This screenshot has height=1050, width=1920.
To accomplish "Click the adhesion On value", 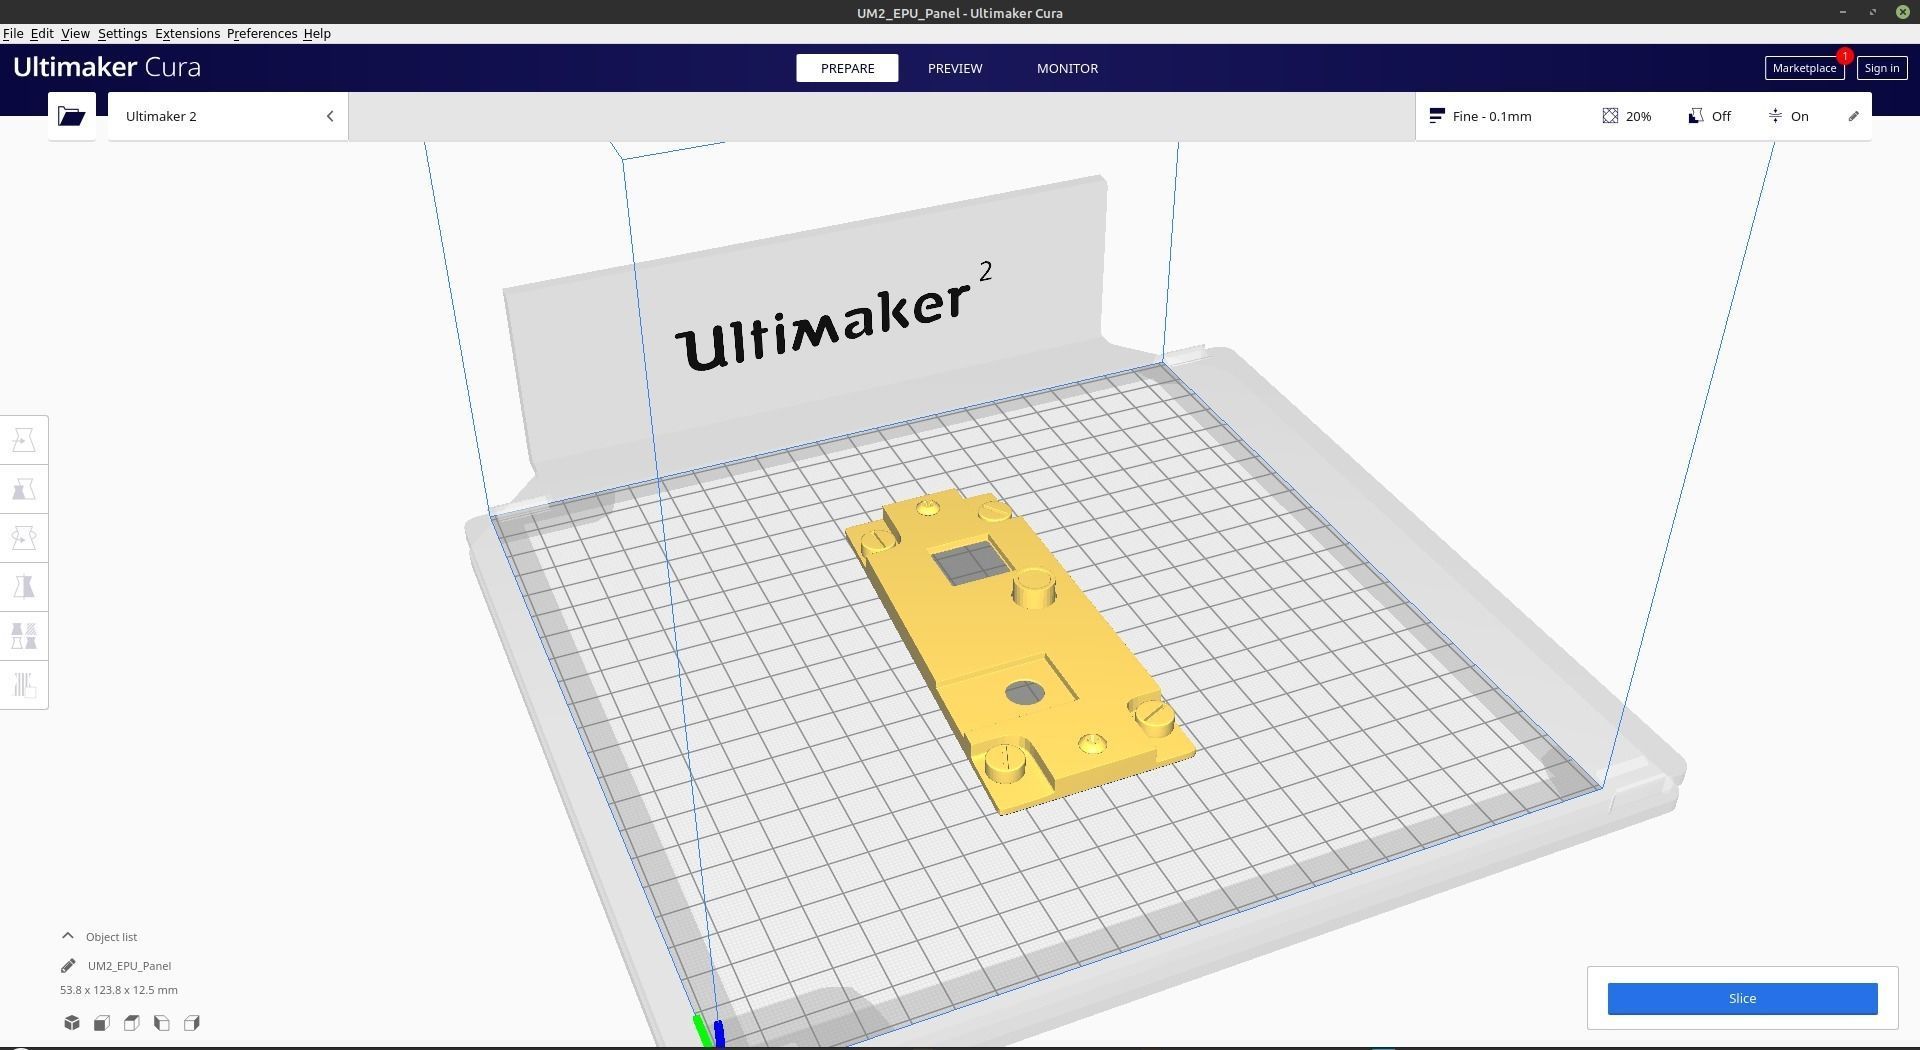I will (x=1799, y=116).
